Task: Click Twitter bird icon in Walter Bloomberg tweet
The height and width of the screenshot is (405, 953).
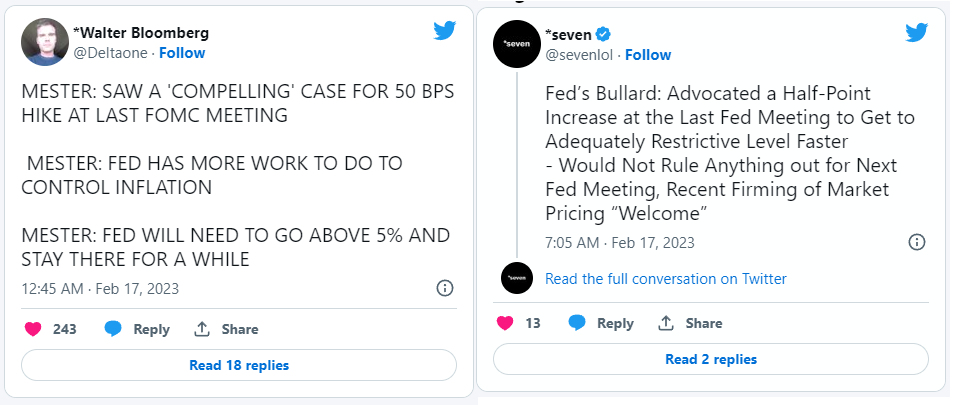Action: [445, 30]
